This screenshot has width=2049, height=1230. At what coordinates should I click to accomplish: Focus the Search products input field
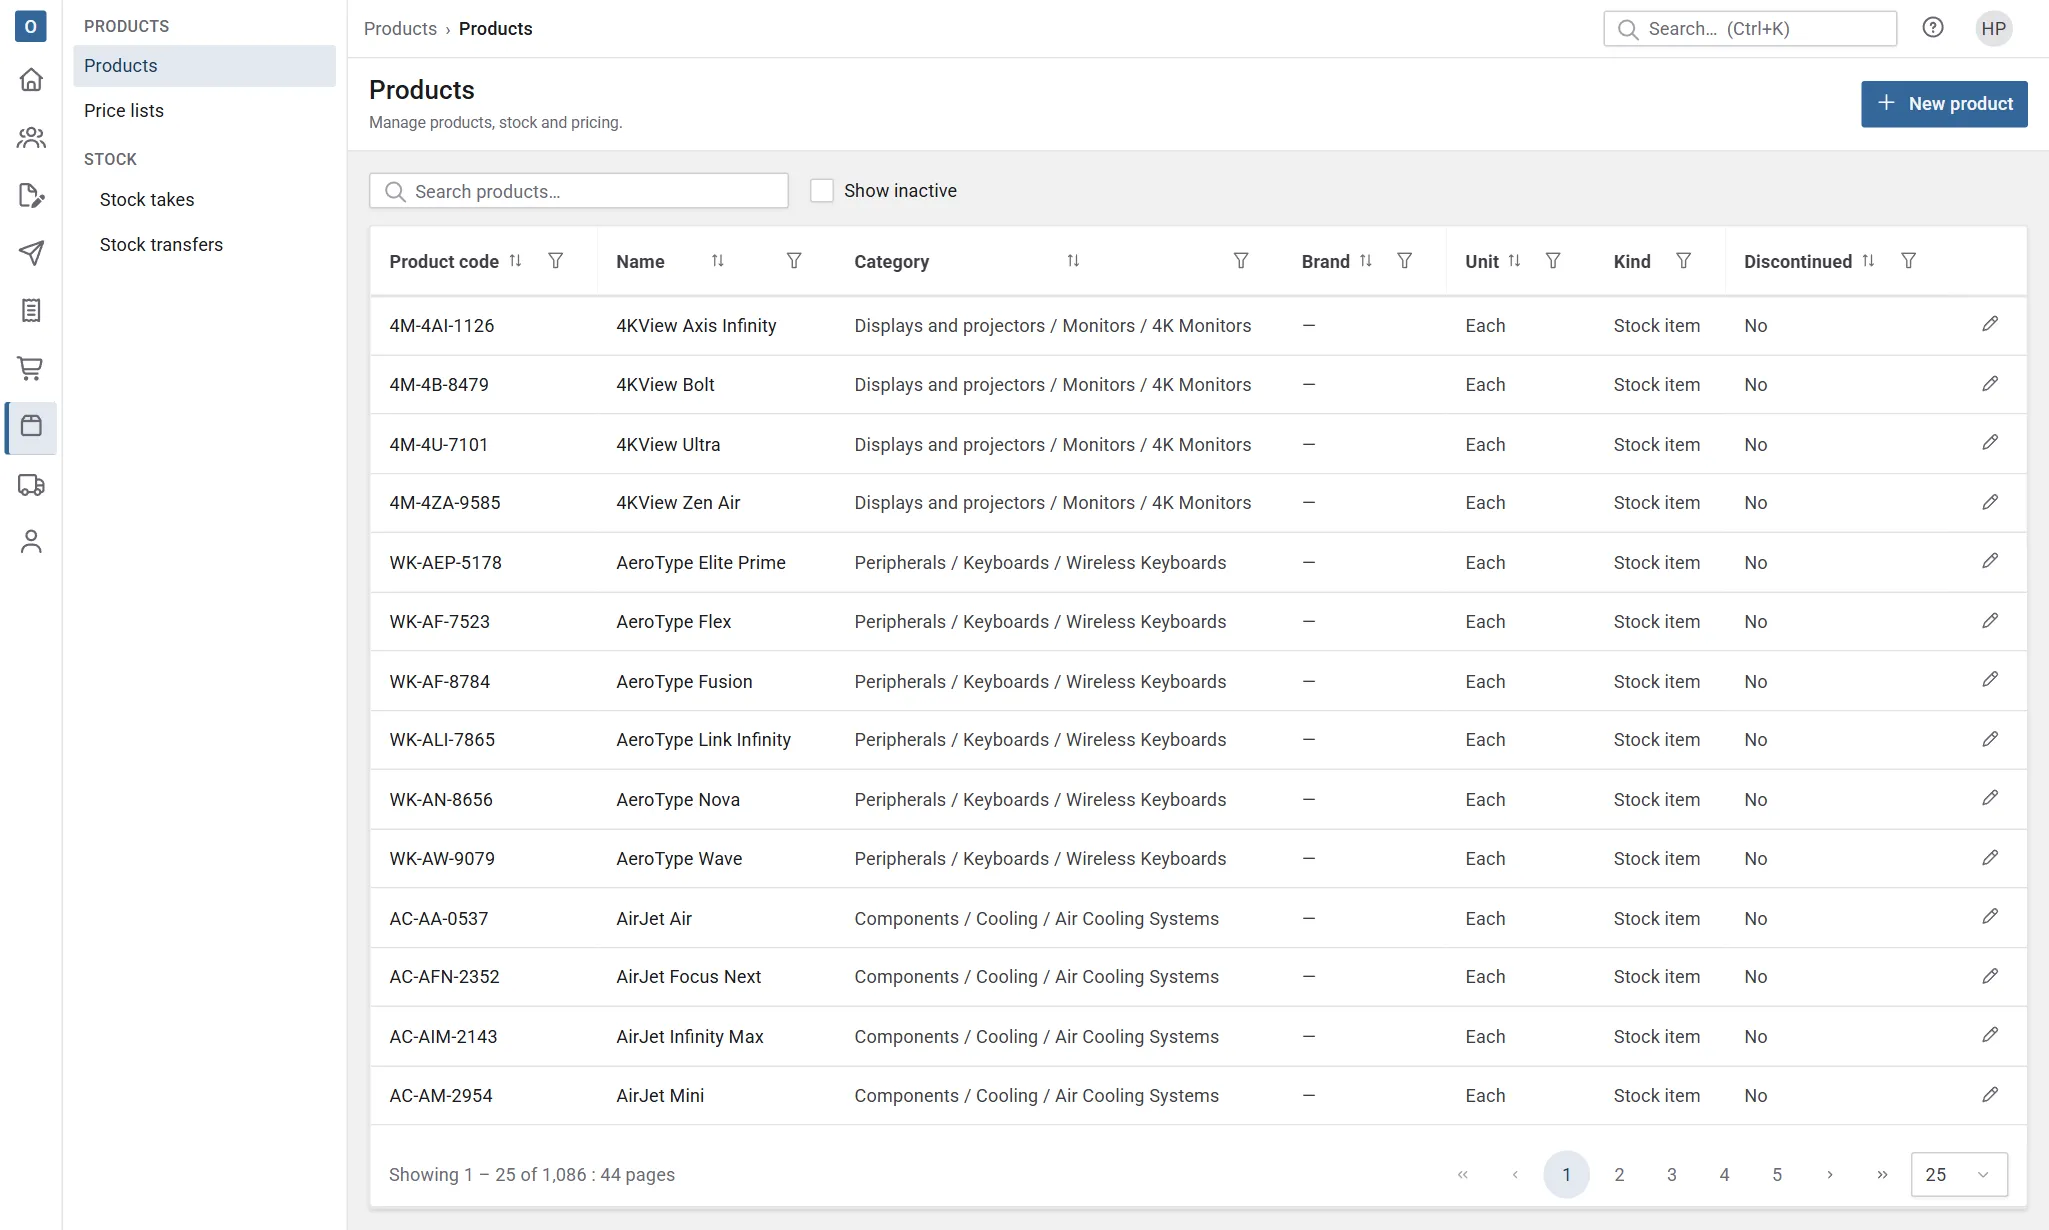pos(579,191)
